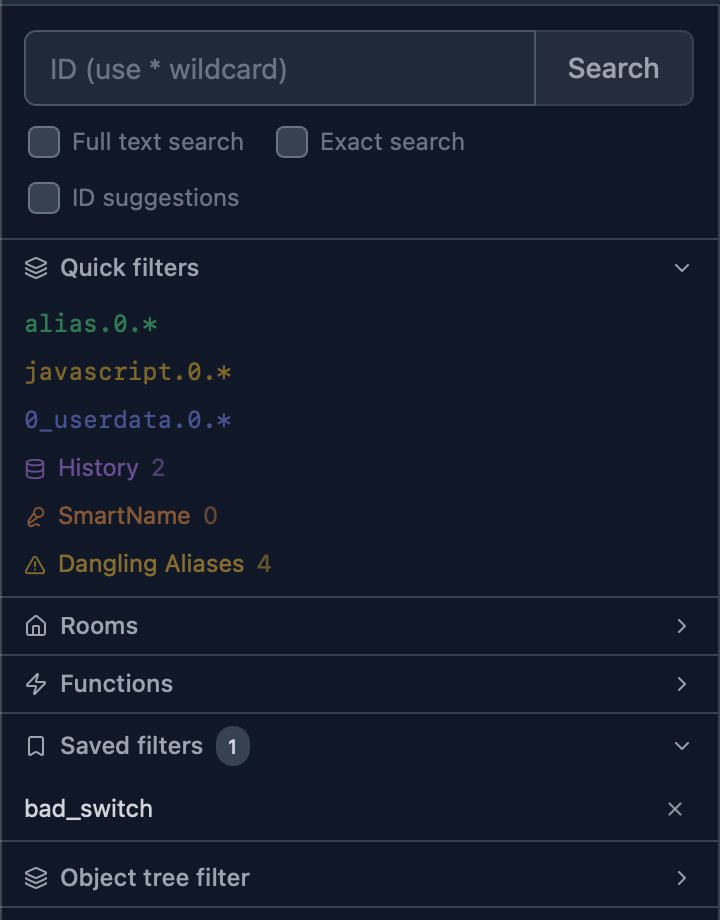720x920 pixels.
Task: Enable the Full text search checkbox
Action: [x=44, y=142]
